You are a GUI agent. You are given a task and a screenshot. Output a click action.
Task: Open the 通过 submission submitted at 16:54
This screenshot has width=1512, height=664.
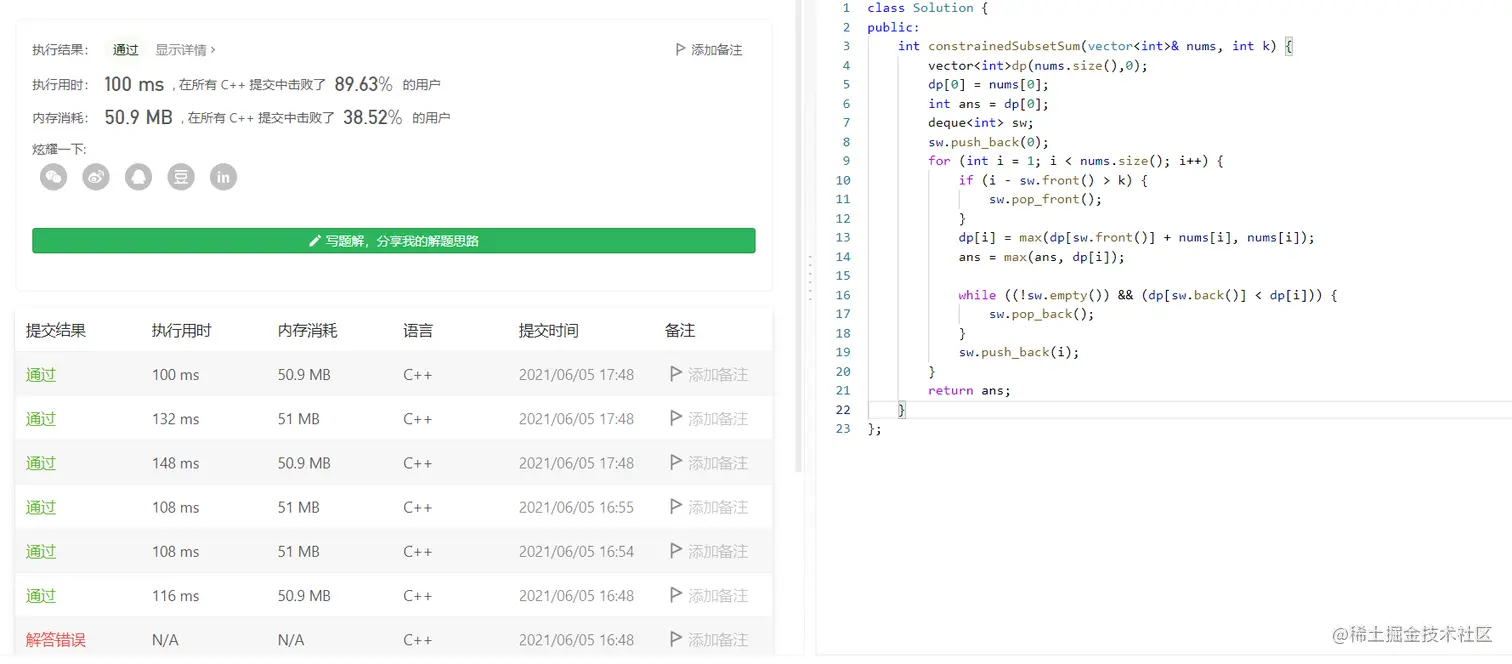(41, 551)
